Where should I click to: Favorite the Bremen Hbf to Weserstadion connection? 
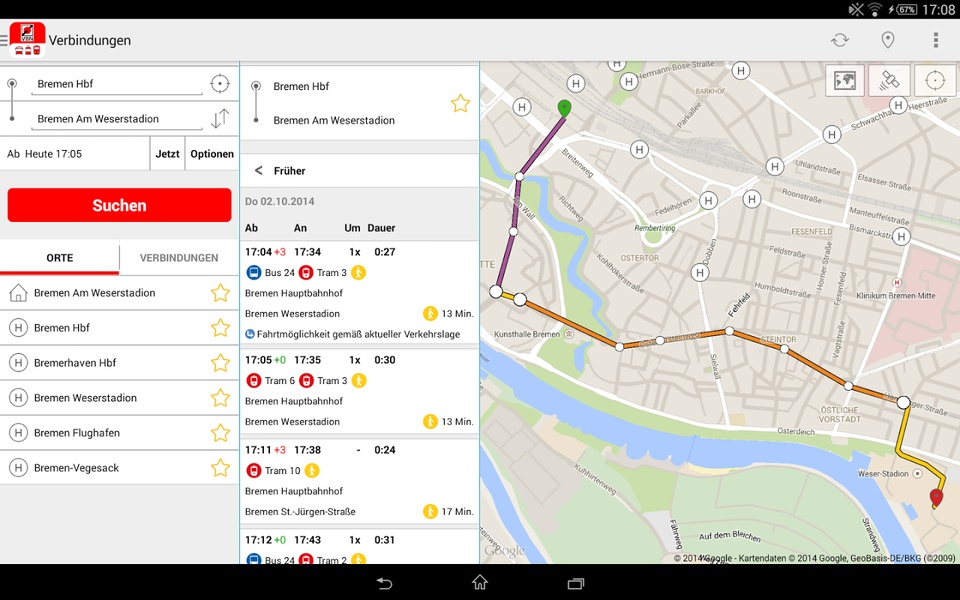(460, 103)
